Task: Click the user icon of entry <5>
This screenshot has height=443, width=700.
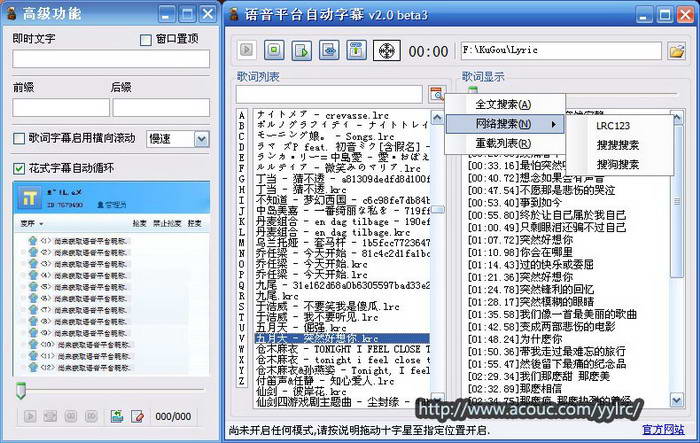Action: (33, 287)
